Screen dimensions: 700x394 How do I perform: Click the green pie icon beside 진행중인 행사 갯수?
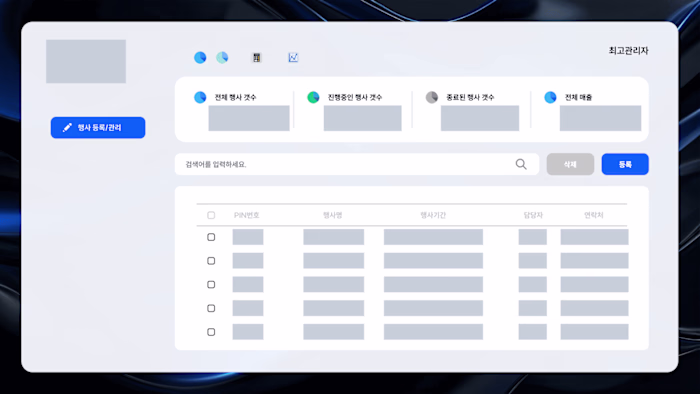(x=313, y=97)
